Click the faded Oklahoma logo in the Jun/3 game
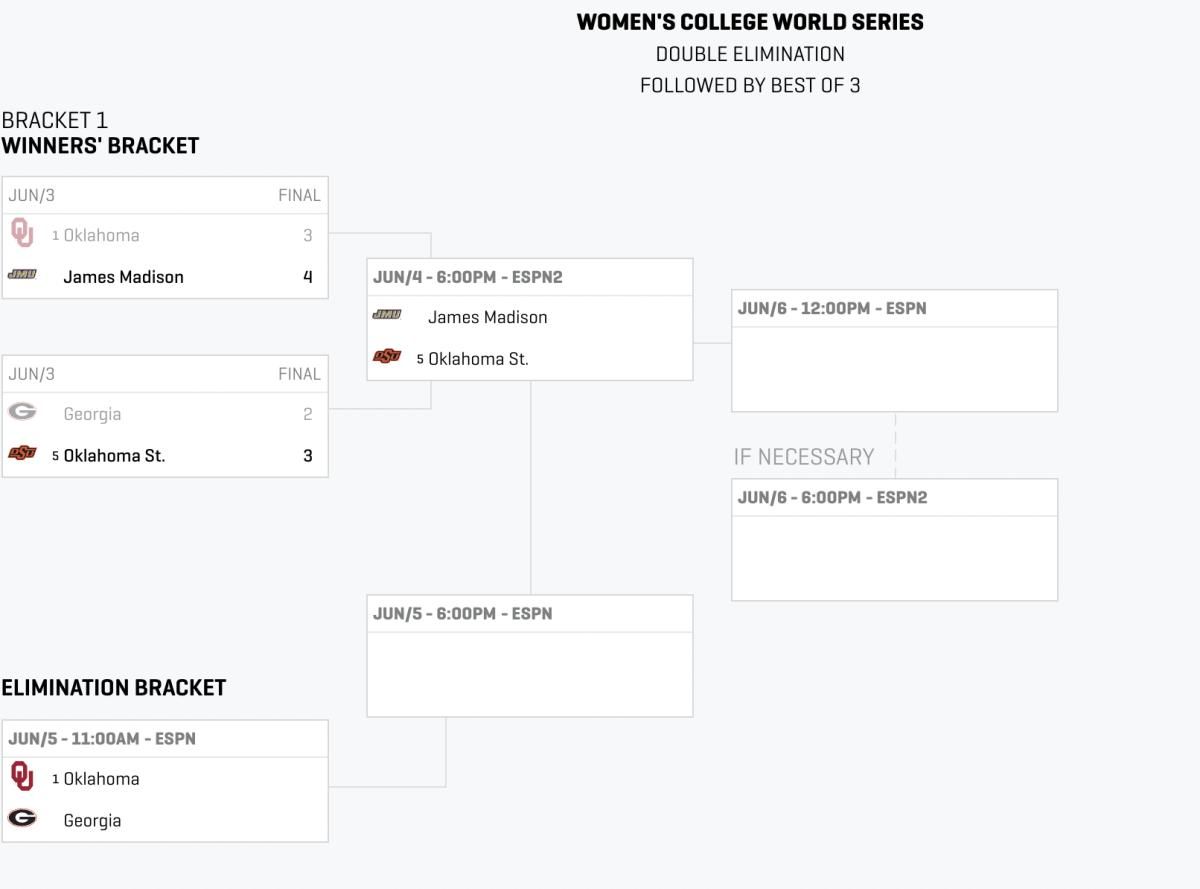This screenshot has width=1200, height=889. tap(22, 234)
